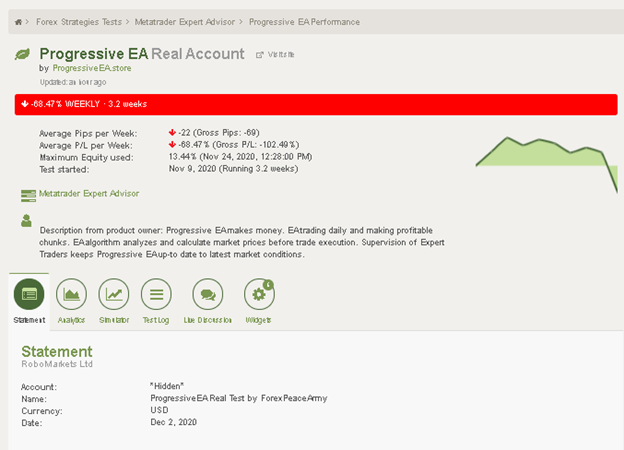Open Forex Strategies Tests breadcrumb

pyautogui.click(x=79, y=22)
